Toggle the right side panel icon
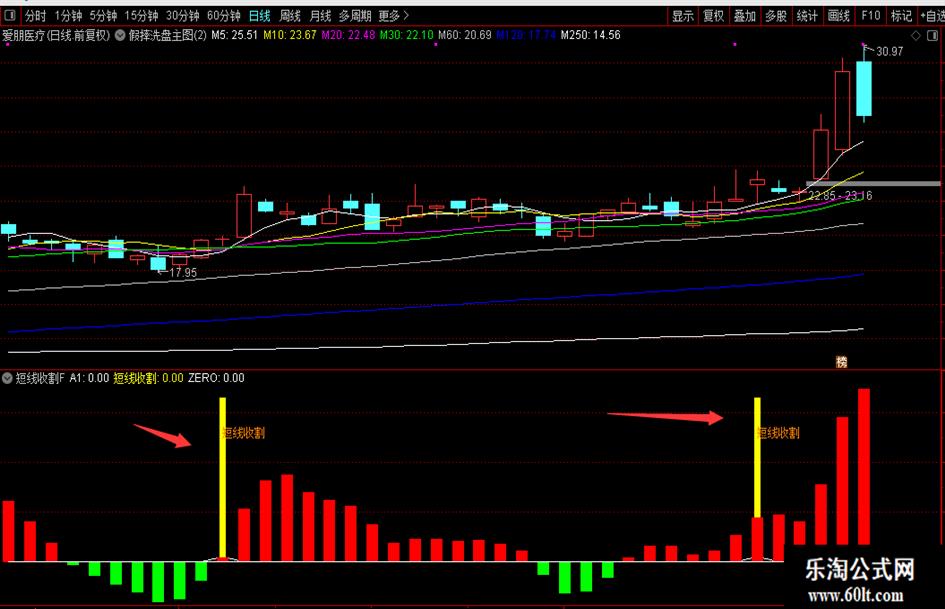The image size is (945, 609). (932, 36)
